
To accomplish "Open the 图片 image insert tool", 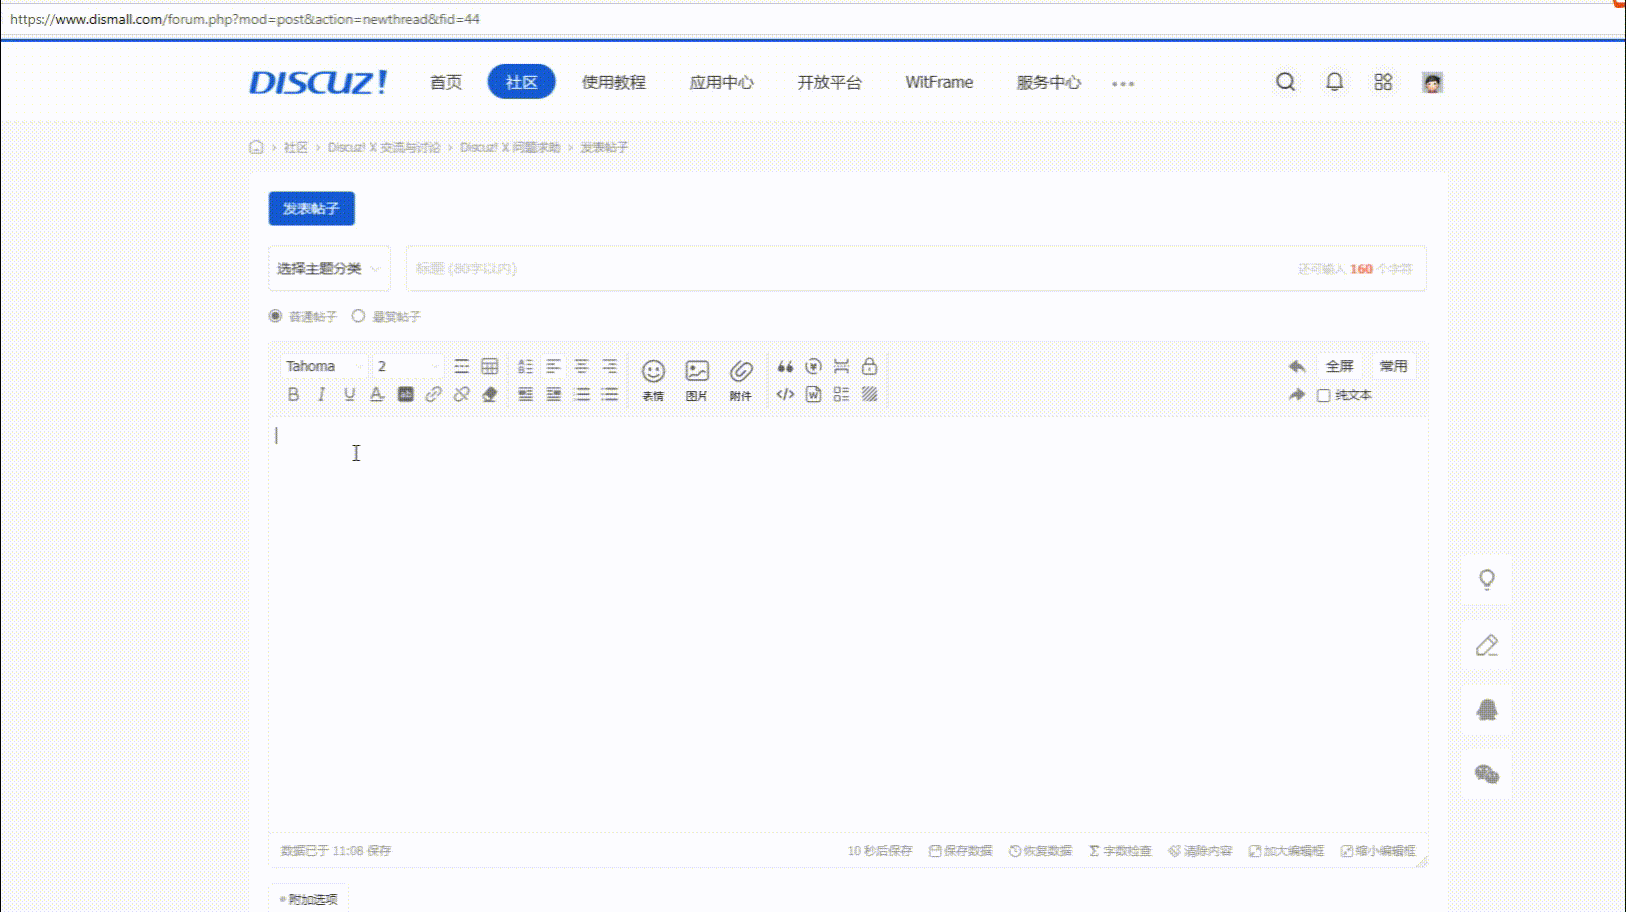I will (697, 379).
